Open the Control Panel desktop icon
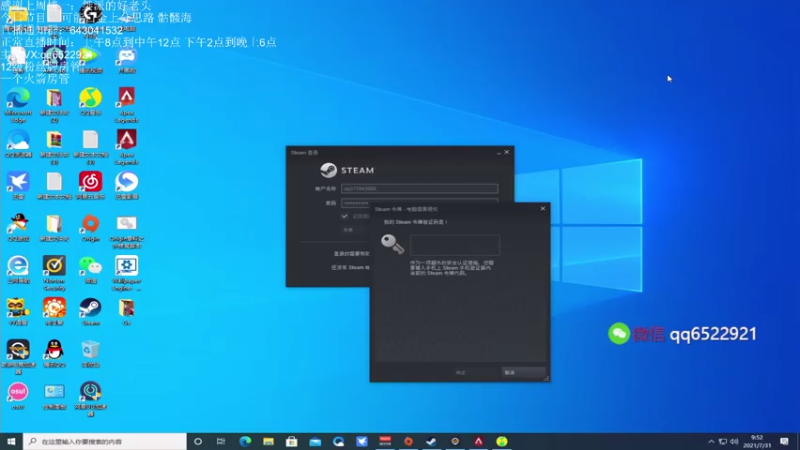The height and width of the screenshot is (450, 800). (55, 395)
